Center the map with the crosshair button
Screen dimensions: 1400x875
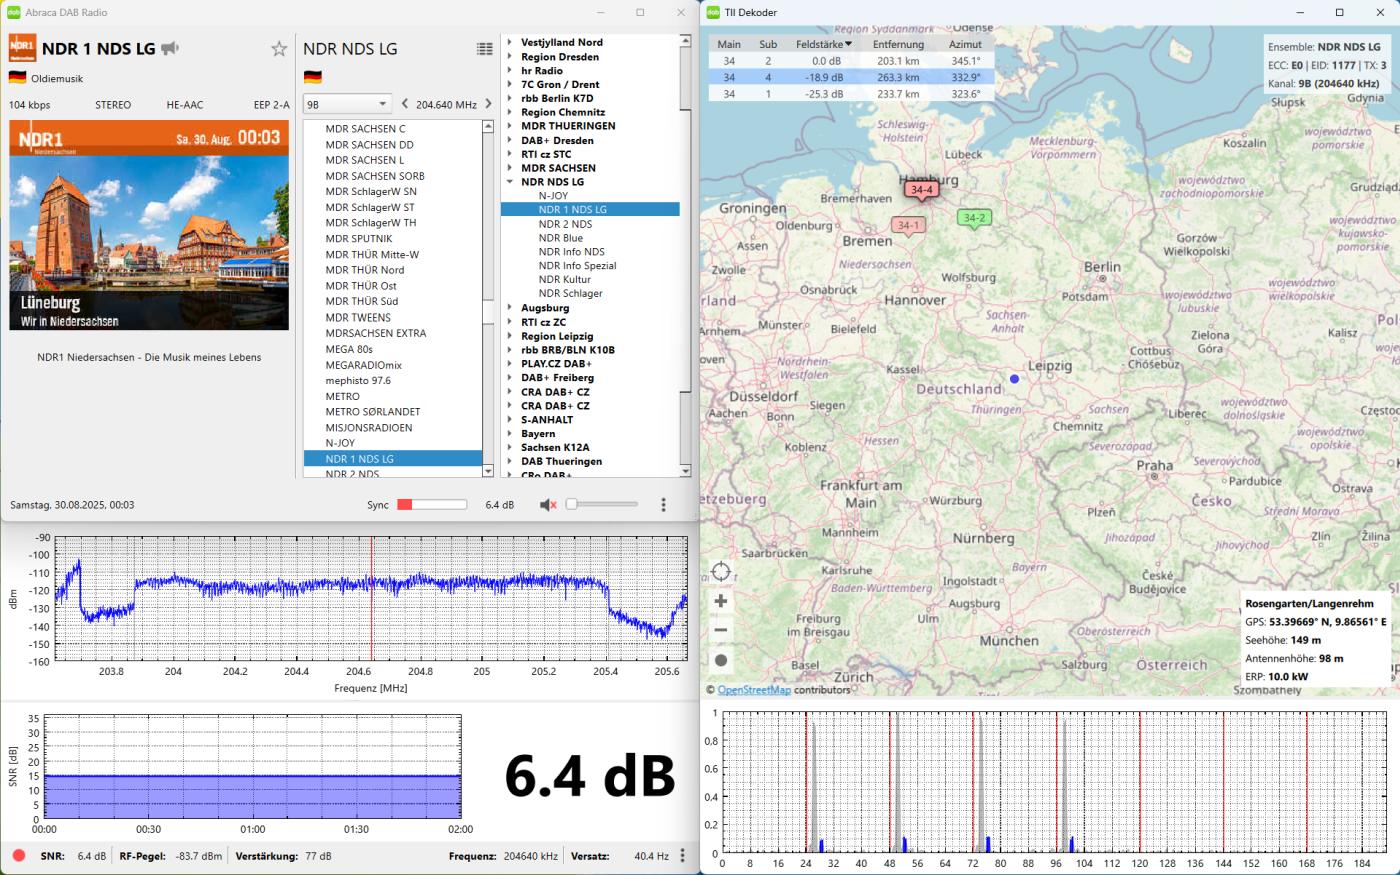pos(721,572)
